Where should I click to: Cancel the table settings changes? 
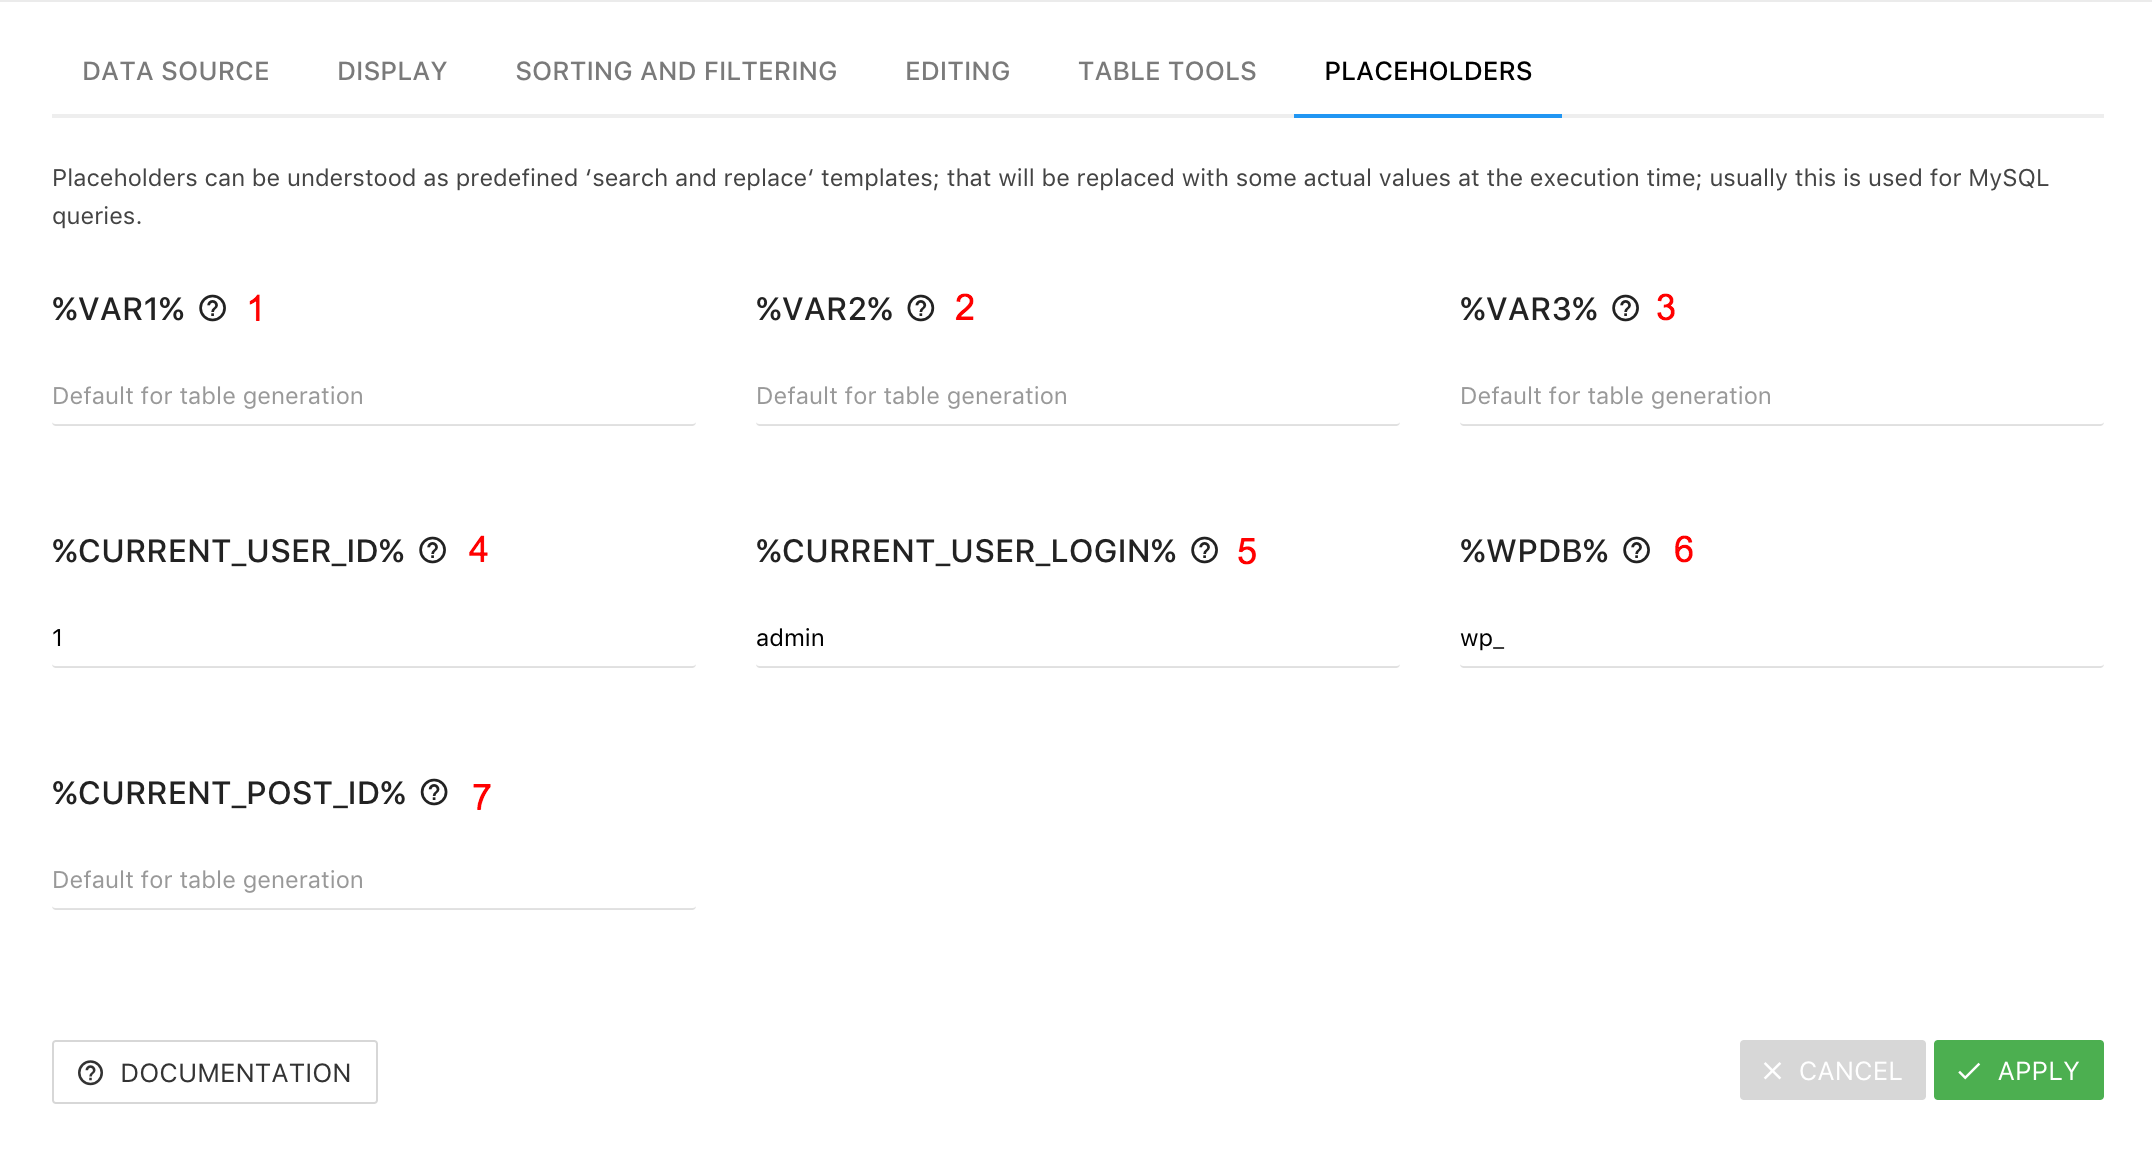(1832, 1070)
